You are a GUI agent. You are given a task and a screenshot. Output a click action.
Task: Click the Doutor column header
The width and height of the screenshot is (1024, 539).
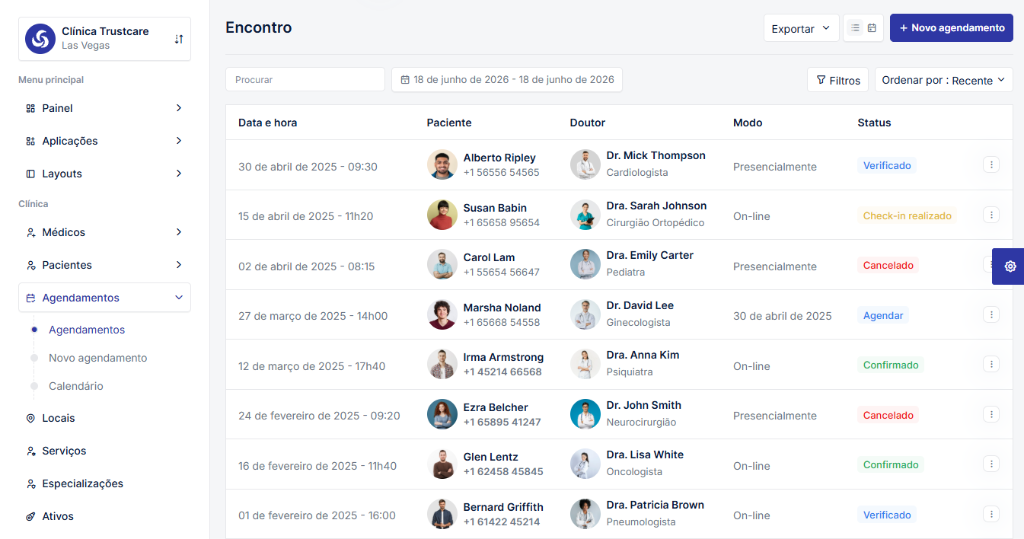pyautogui.click(x=587, y=123)
